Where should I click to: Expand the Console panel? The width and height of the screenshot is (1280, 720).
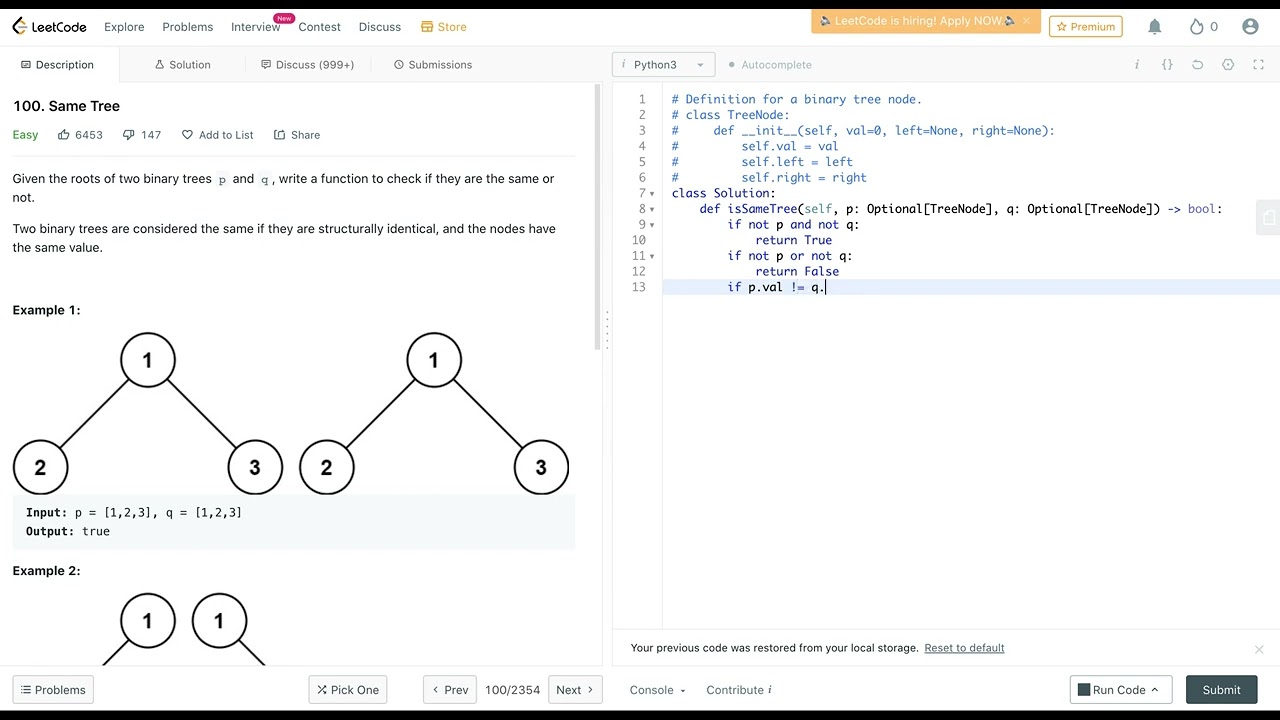pos(657,690)
